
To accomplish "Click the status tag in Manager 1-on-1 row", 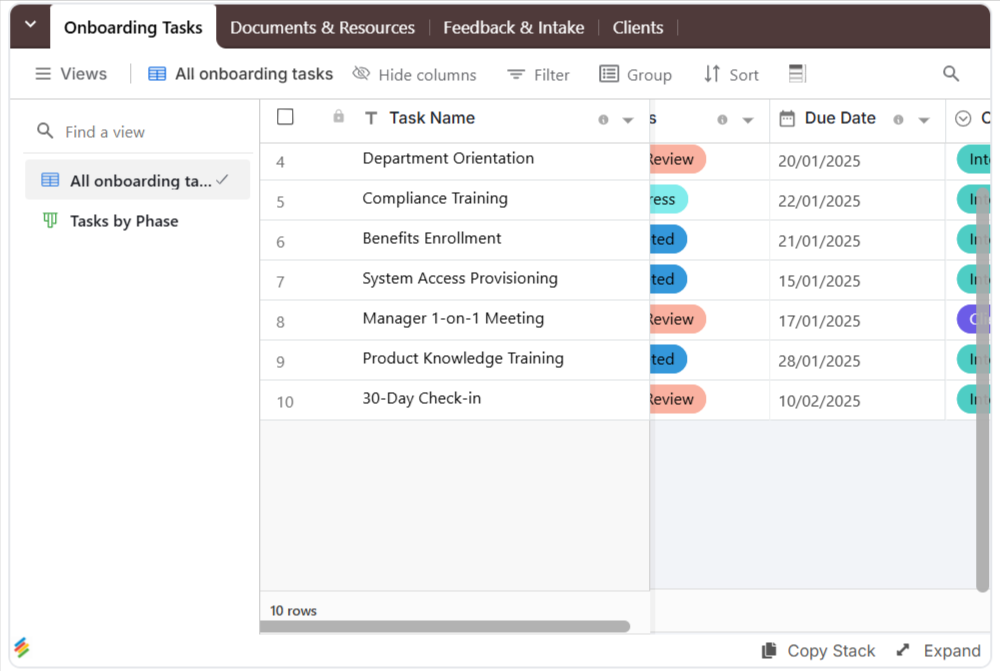I will pyautogui.click(x=677, y=320).
